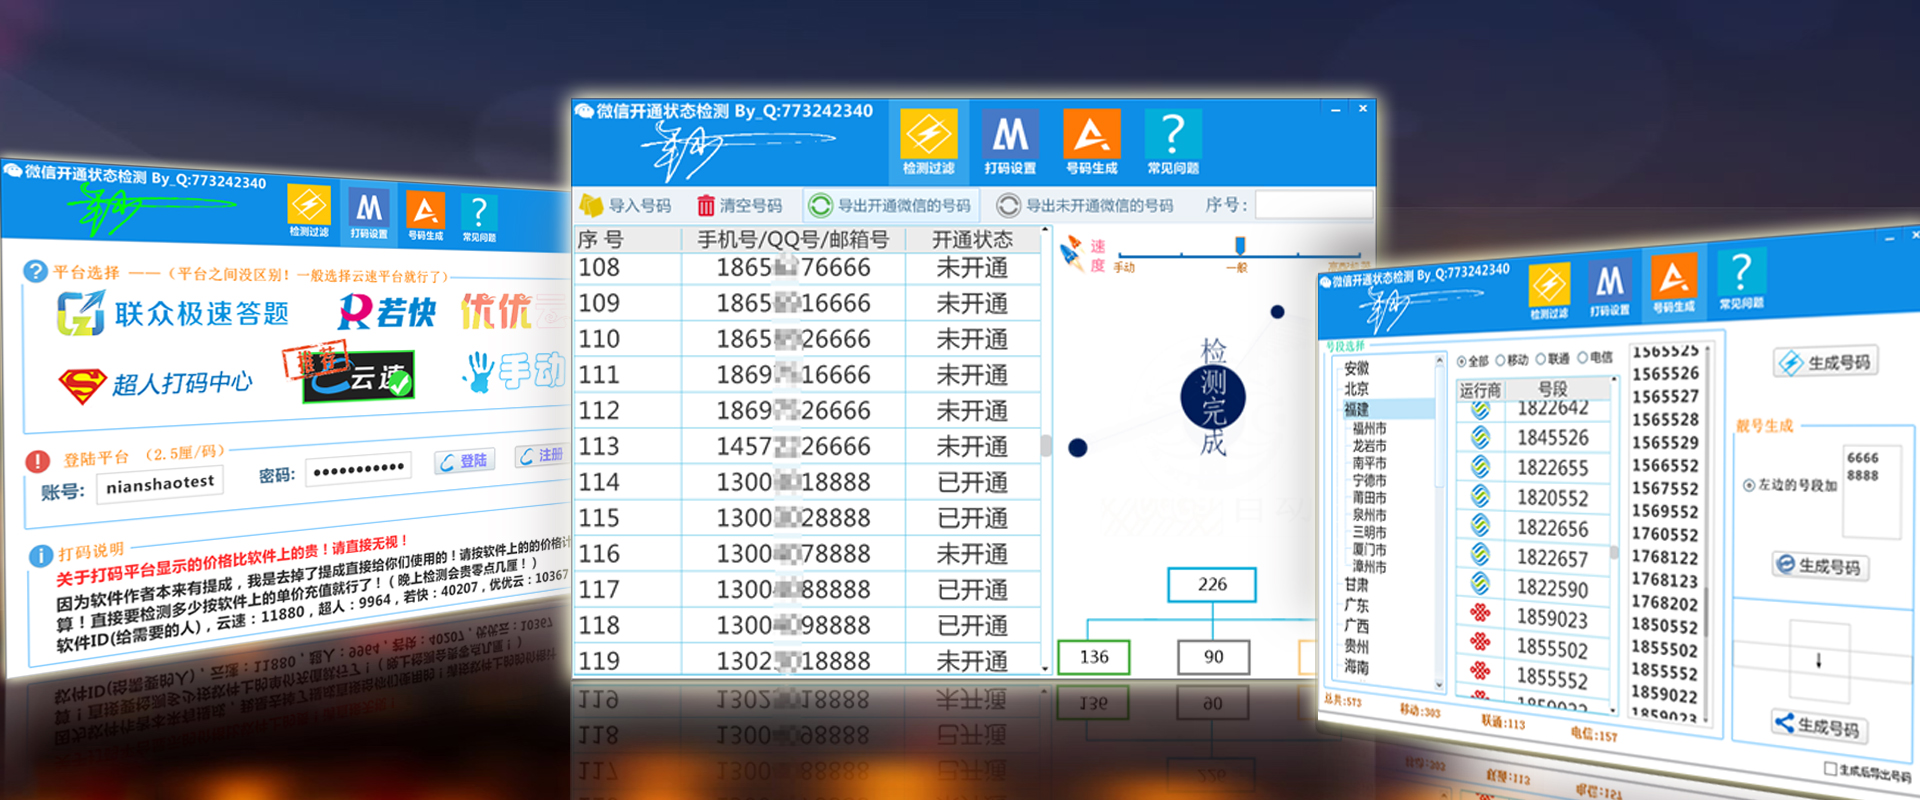Click the 平台选择 question mark icon
This screenshot has width=1920, height=800.
coord(35,271)
